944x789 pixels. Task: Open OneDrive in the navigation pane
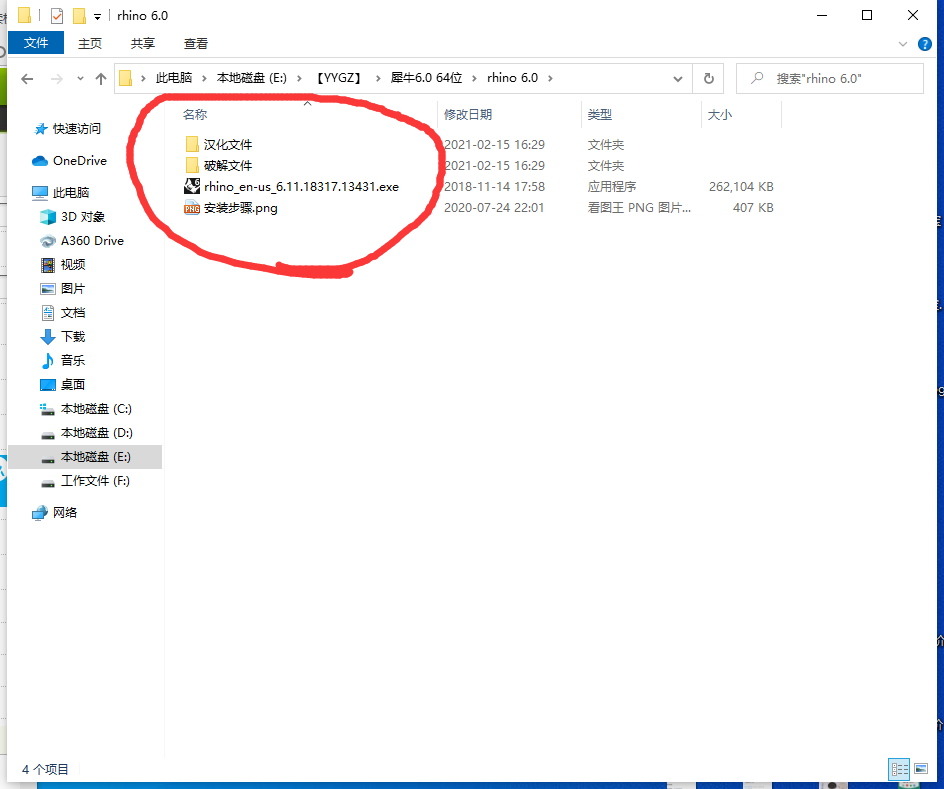click(79, 161)
